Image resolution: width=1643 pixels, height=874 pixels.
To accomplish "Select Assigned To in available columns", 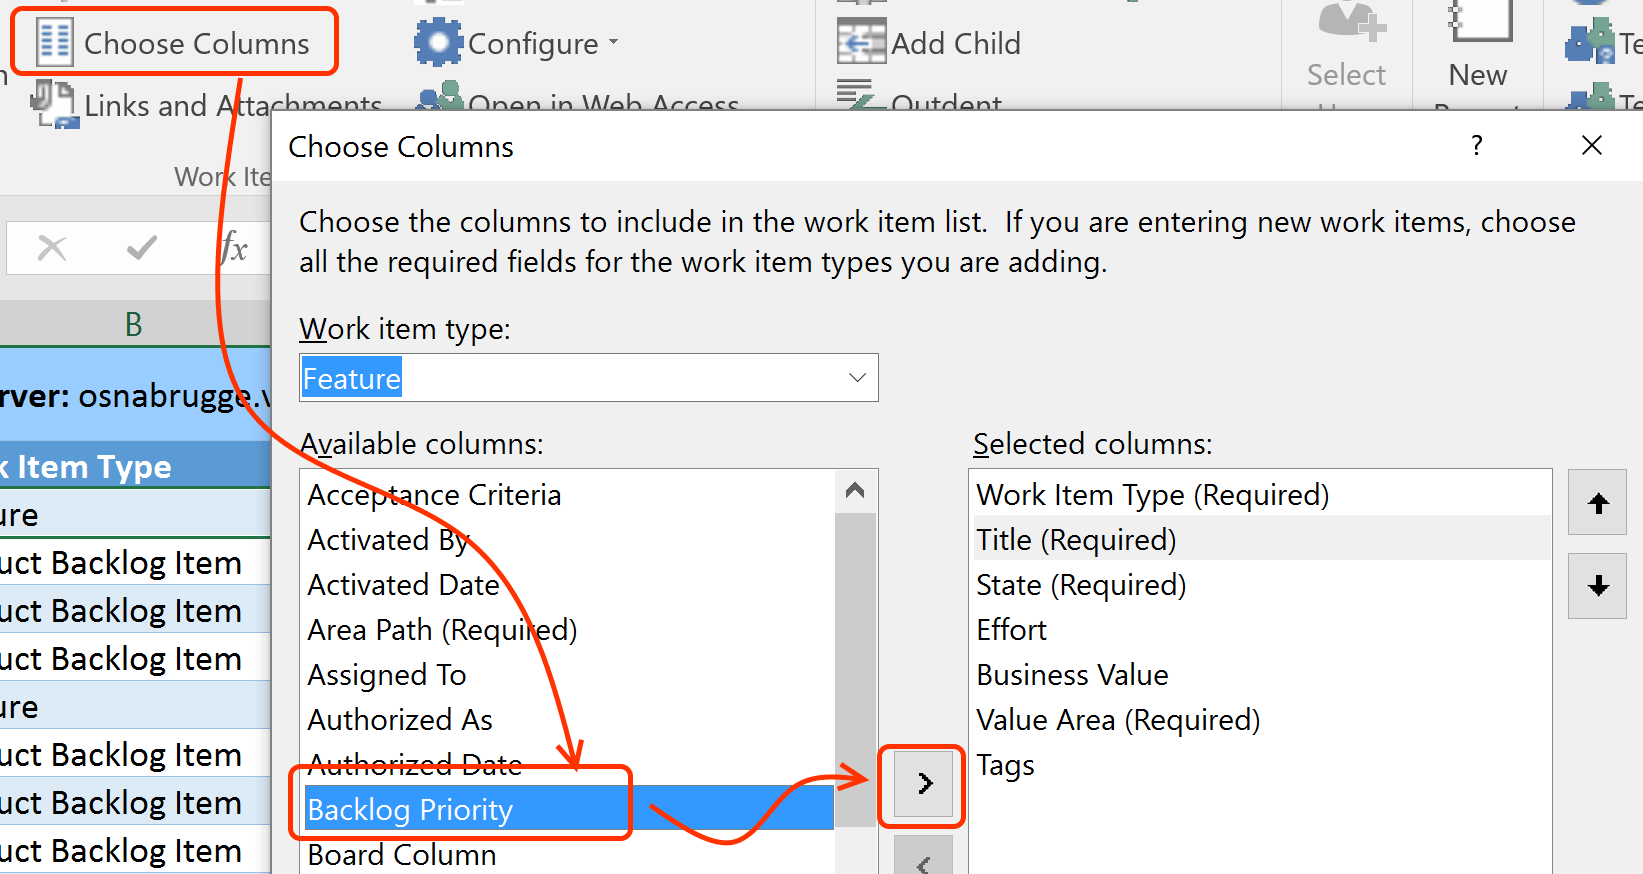I will pyautogui.click(x=387, y=675).
